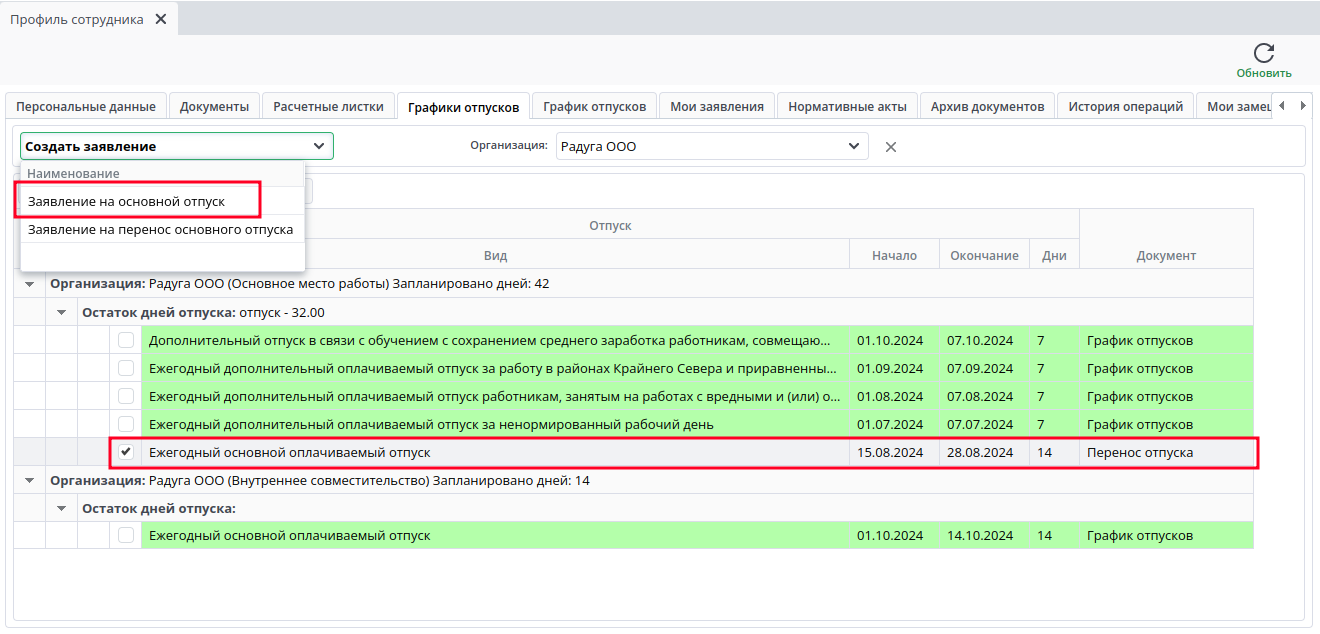Click the Перенос отпуска document cell
The width and height of the screenshot is (1320, 634).
point(1139,452)
